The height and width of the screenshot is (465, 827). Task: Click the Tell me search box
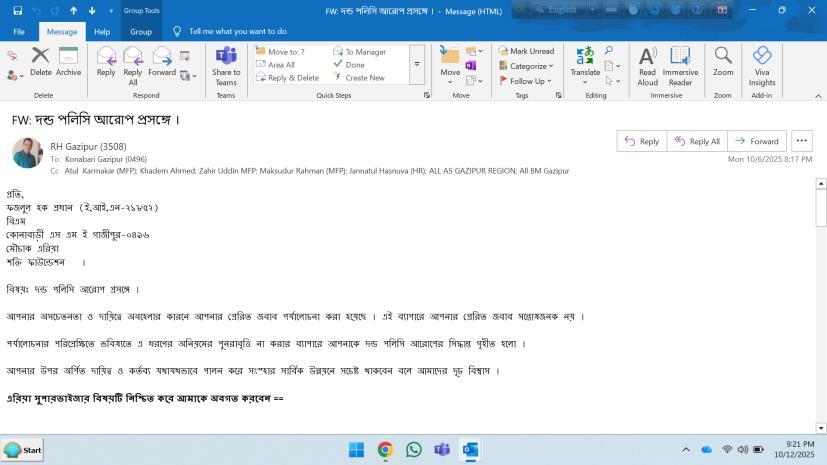[x=237, y=31]
